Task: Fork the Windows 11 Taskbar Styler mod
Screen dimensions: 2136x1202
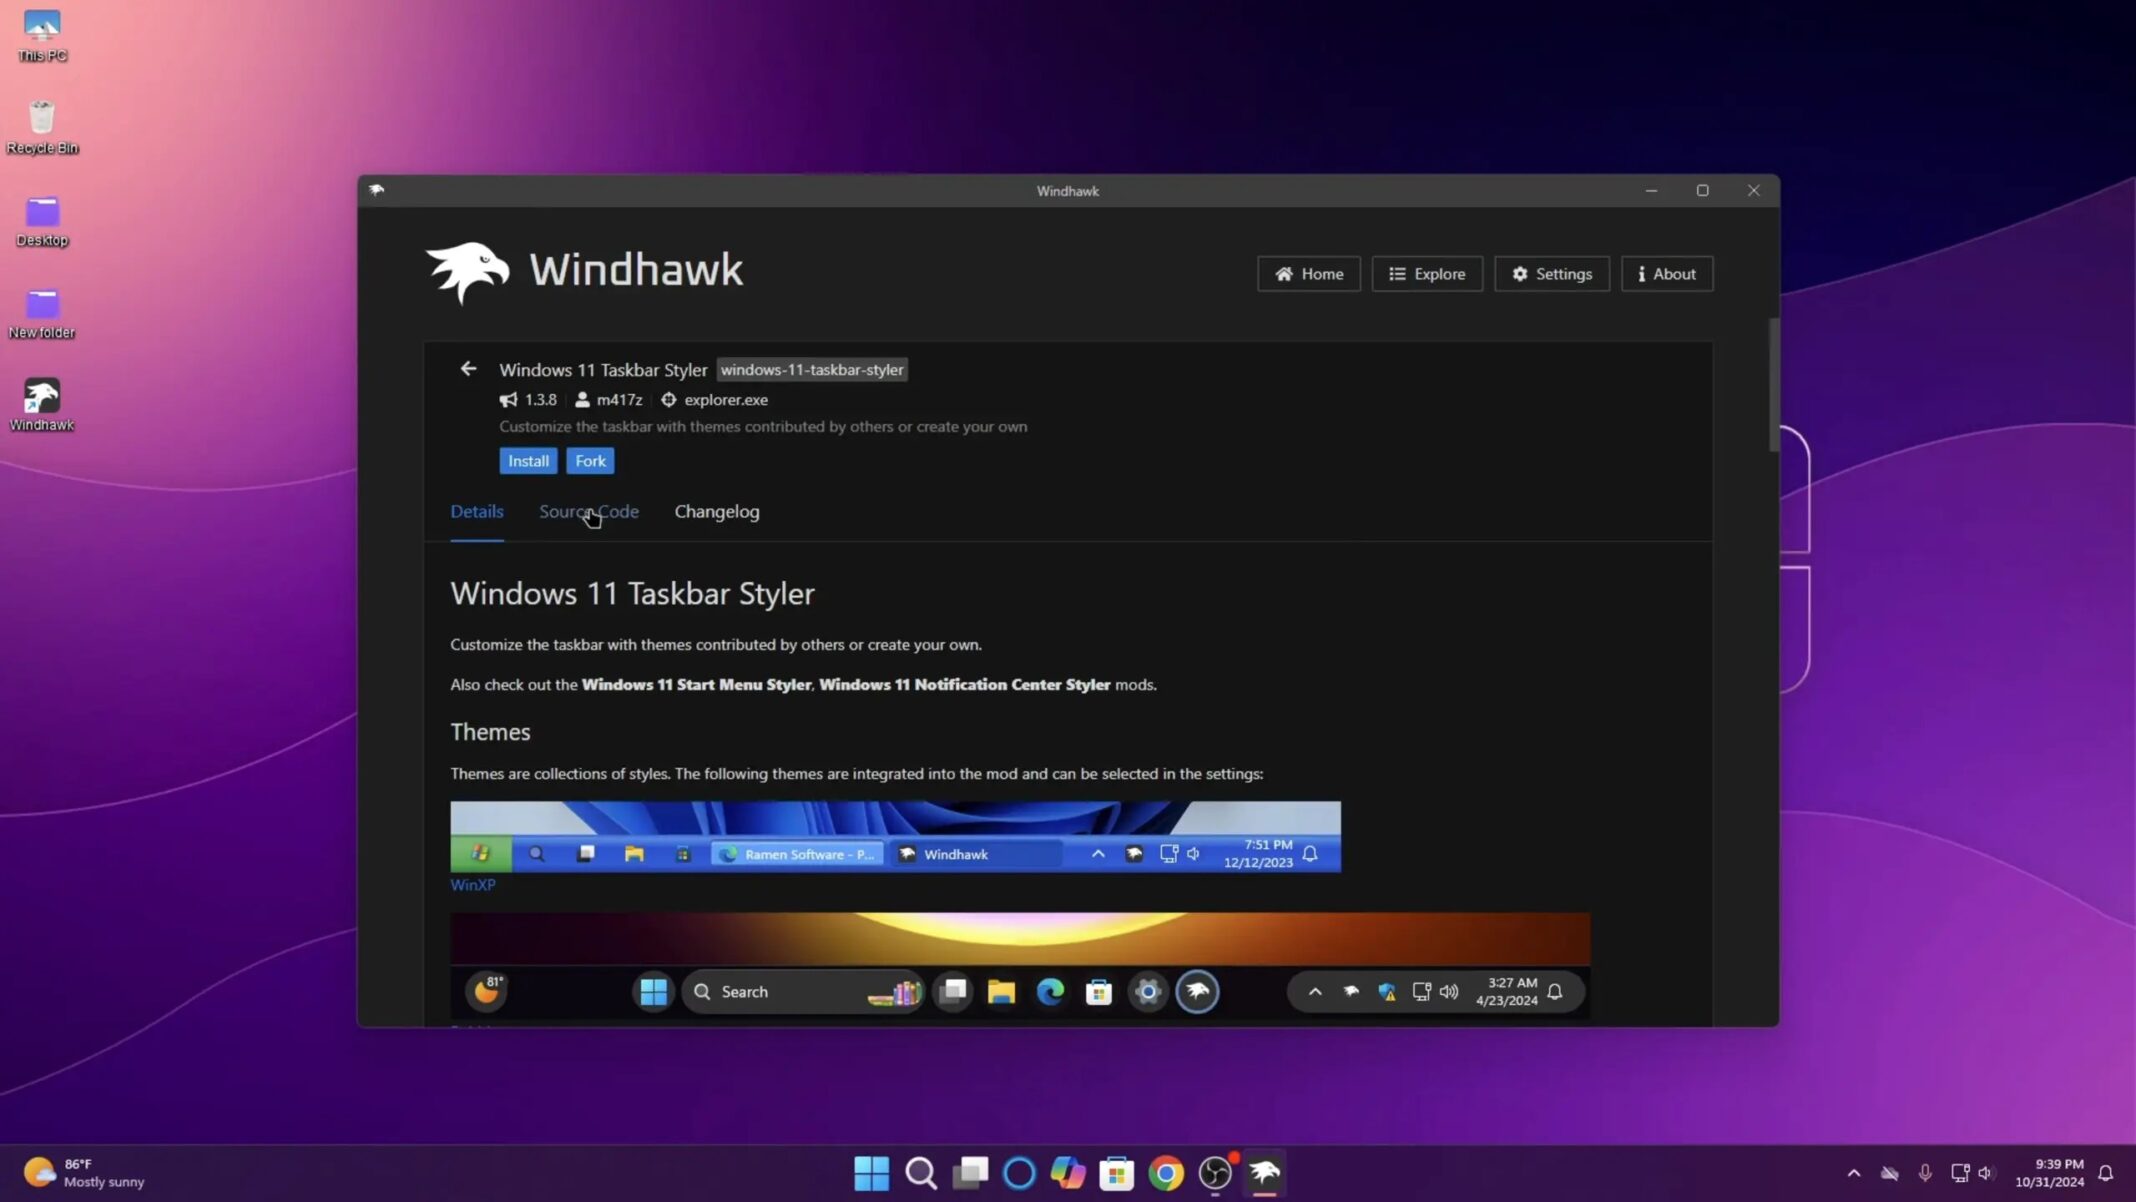Action: [590, 460]
